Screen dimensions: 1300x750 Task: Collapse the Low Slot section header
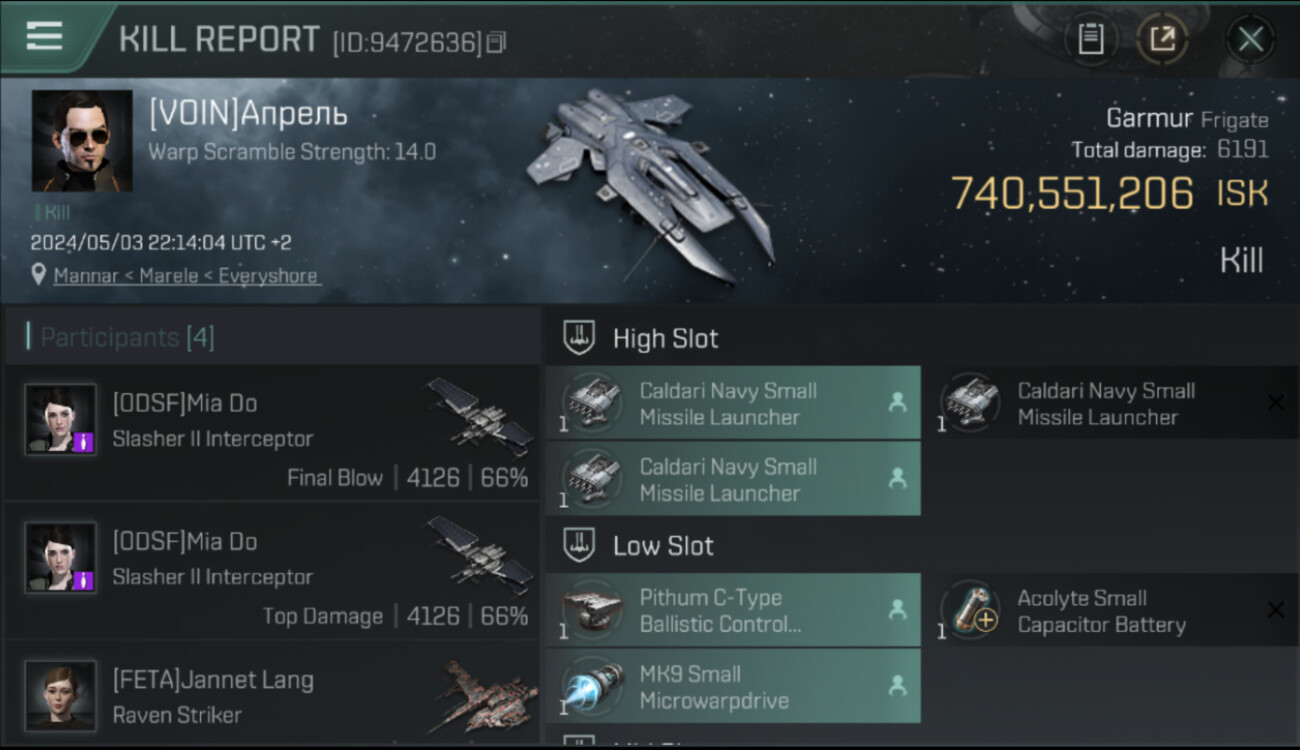pos(922,546)
